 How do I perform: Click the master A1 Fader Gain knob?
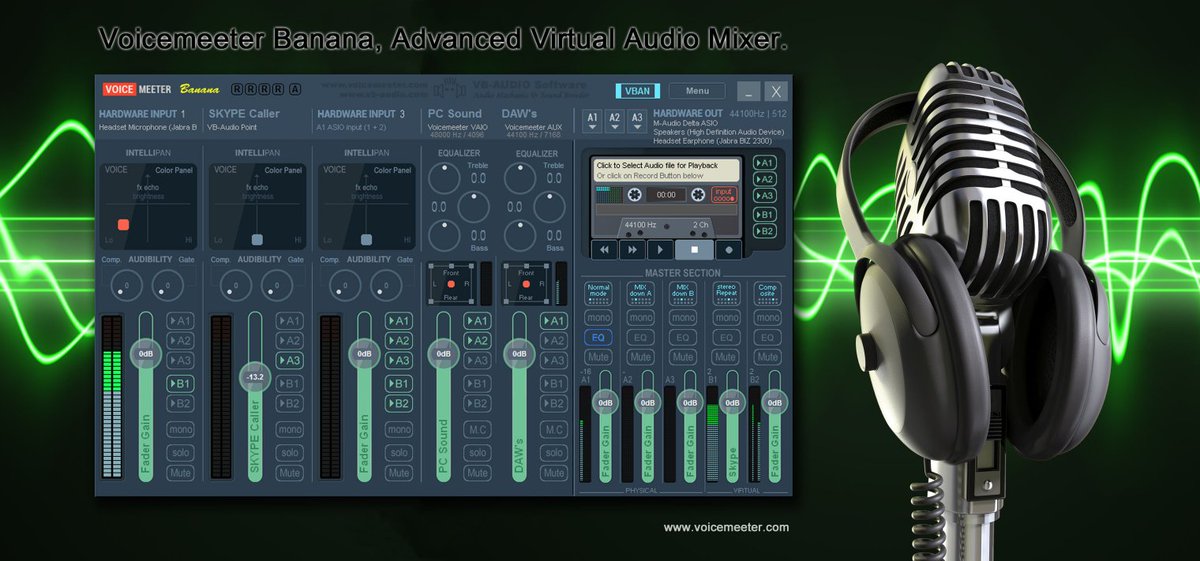[x=605, y=402]
